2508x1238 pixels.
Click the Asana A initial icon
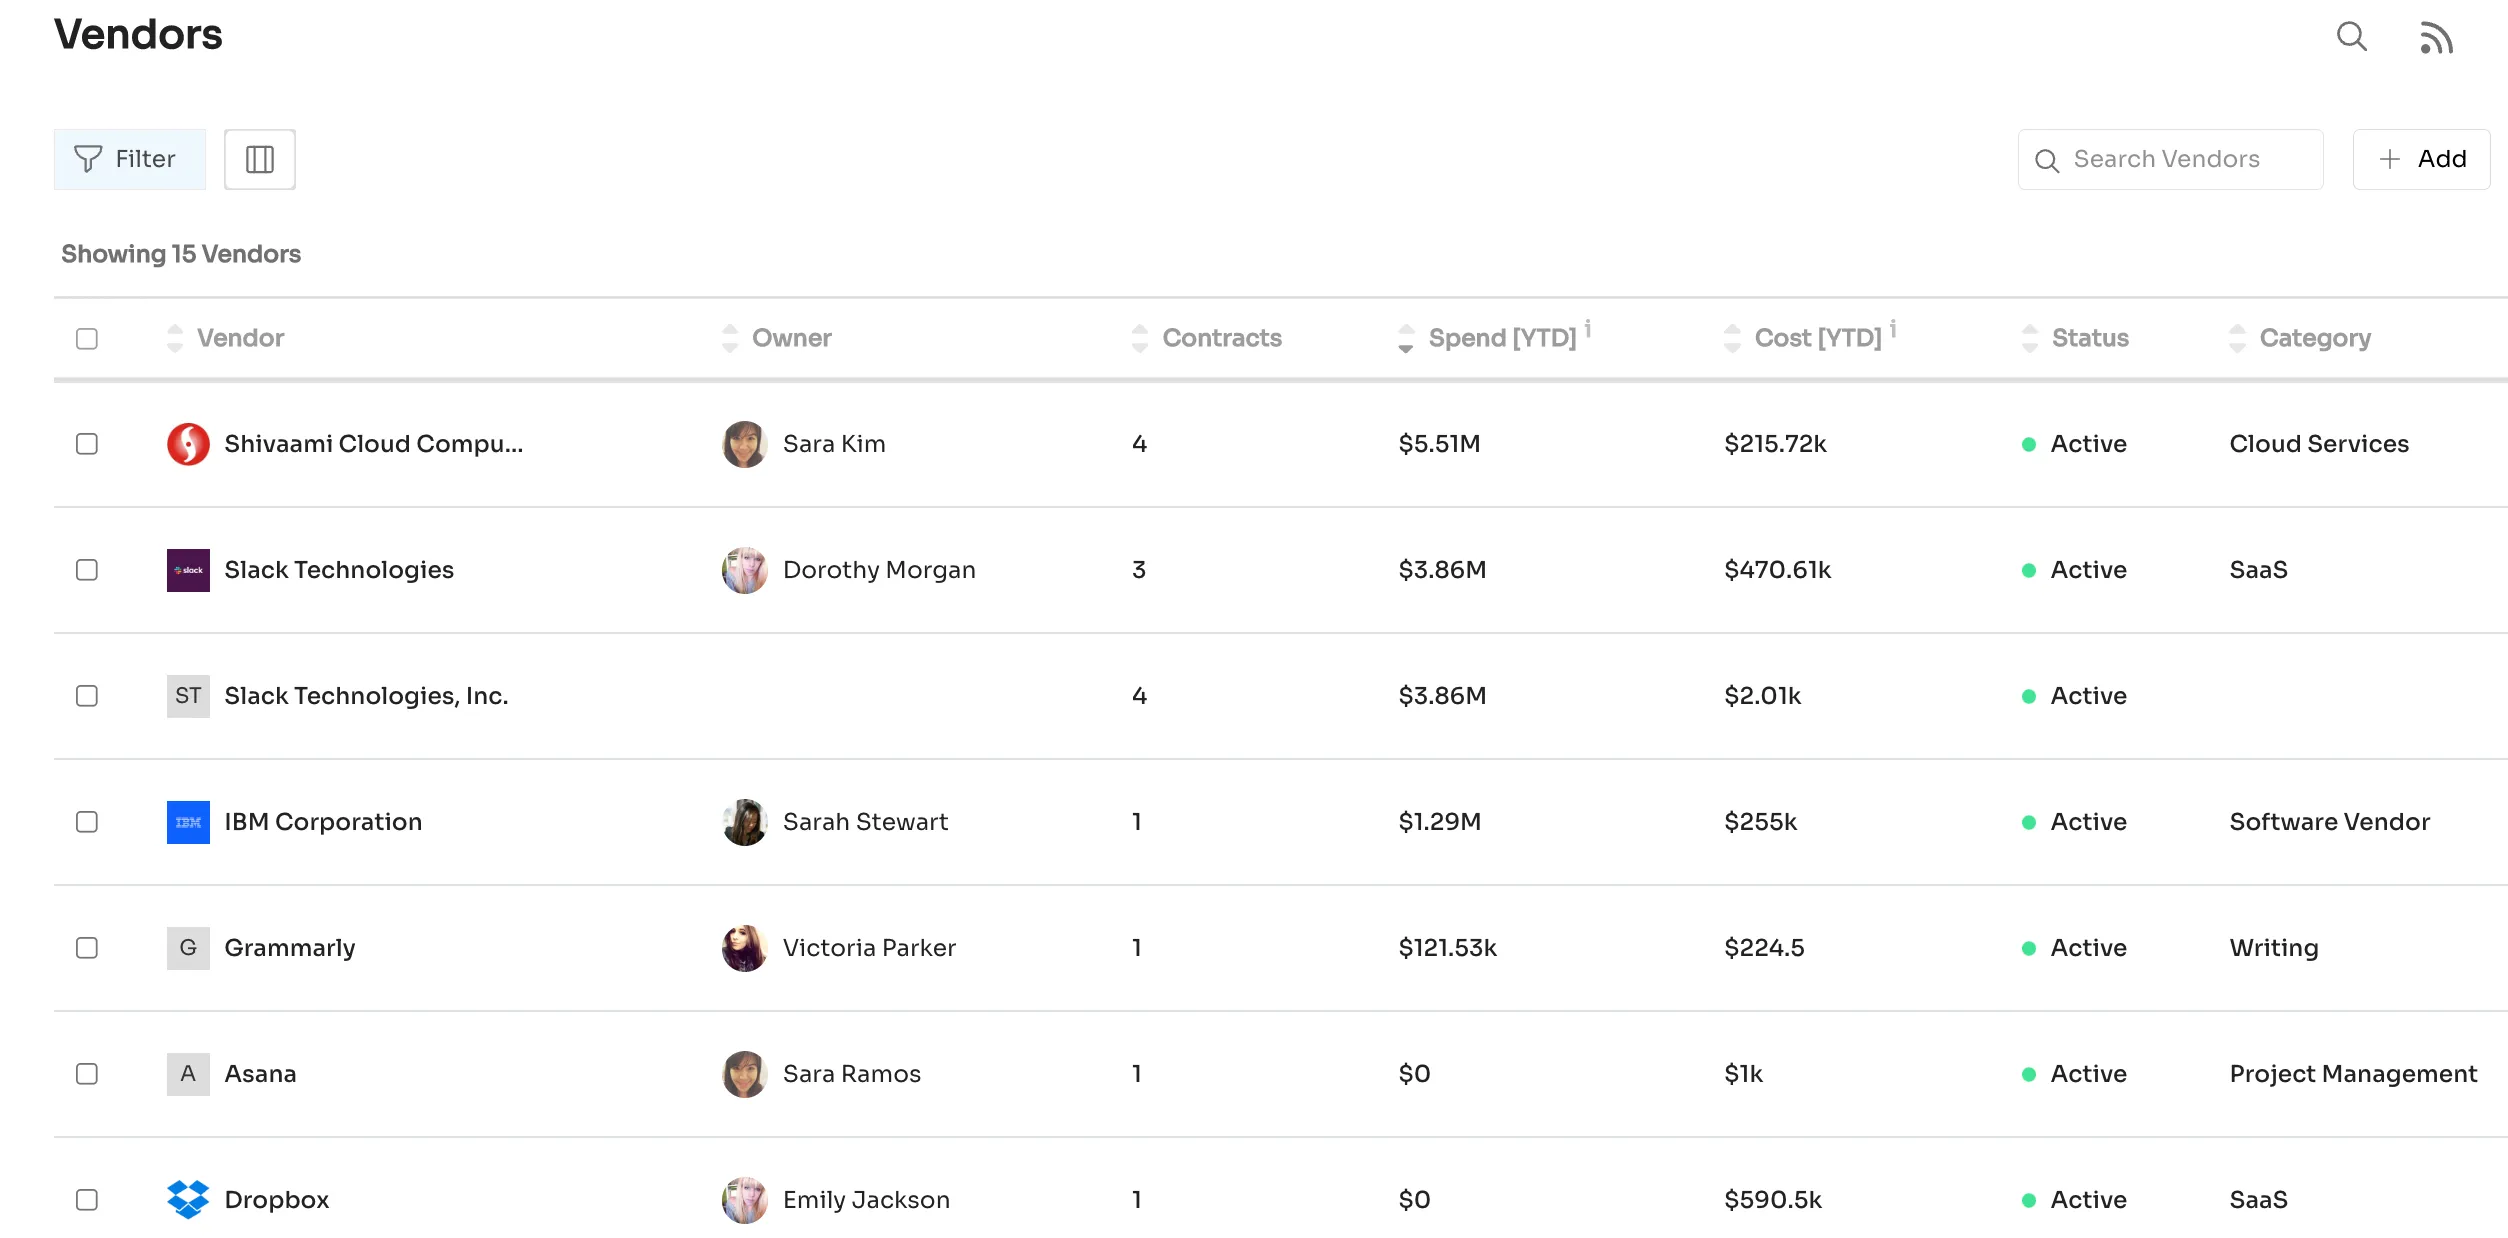coord(188,1074)
